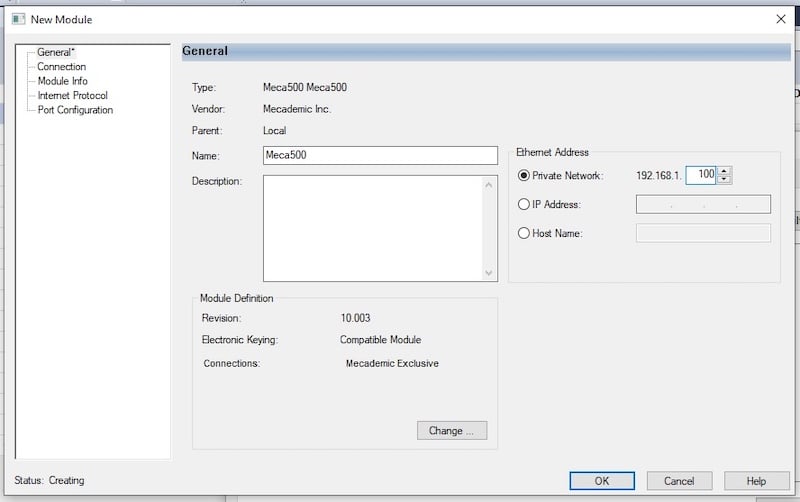
Task: Click the disabled Host Name entry box
Action: coord(703,233)
